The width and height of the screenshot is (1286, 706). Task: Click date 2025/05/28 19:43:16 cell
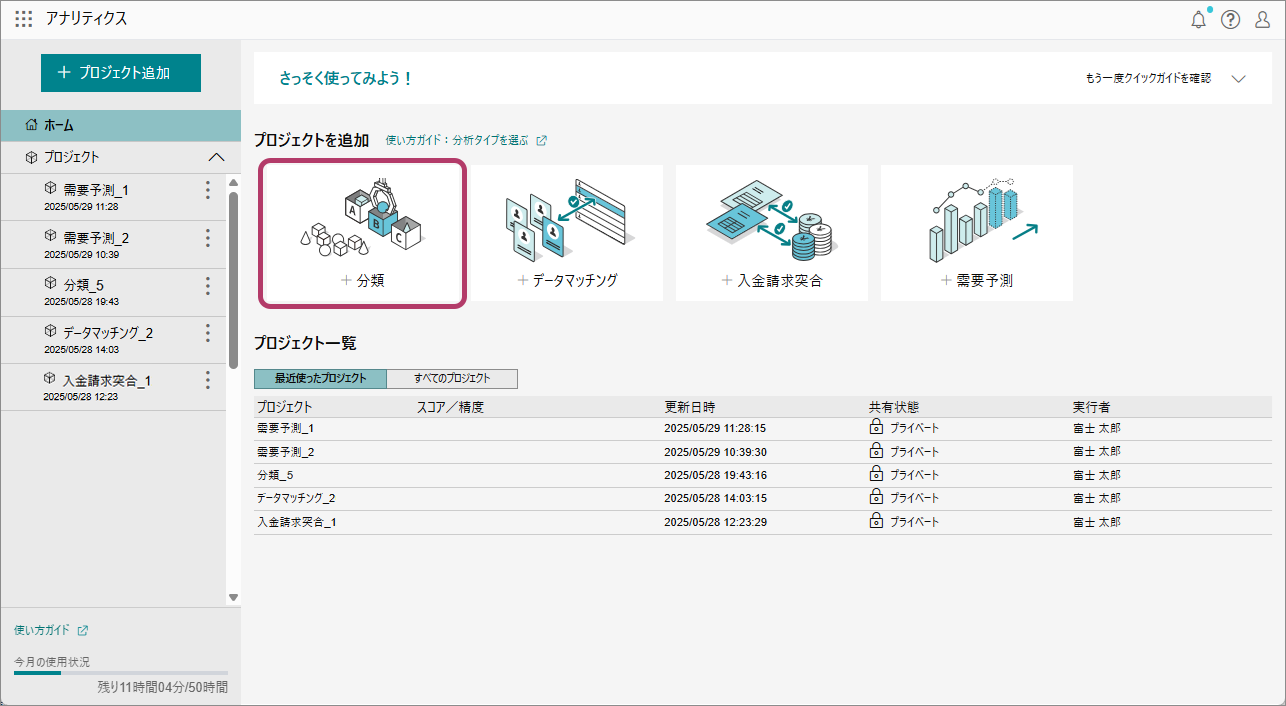(x=716, y=475)
